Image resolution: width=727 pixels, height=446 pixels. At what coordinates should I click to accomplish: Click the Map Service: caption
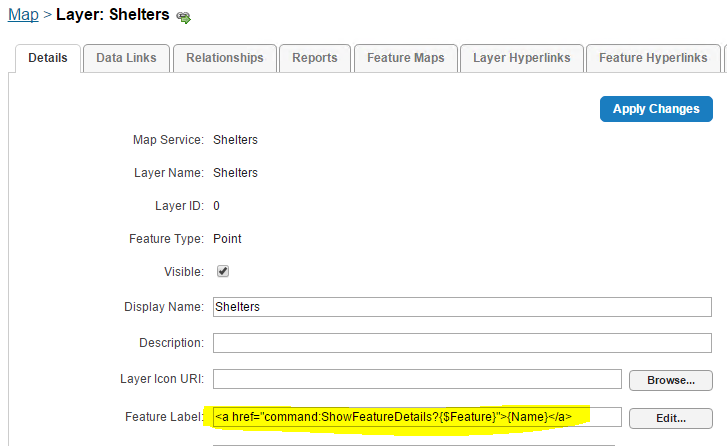coord(168,140)
